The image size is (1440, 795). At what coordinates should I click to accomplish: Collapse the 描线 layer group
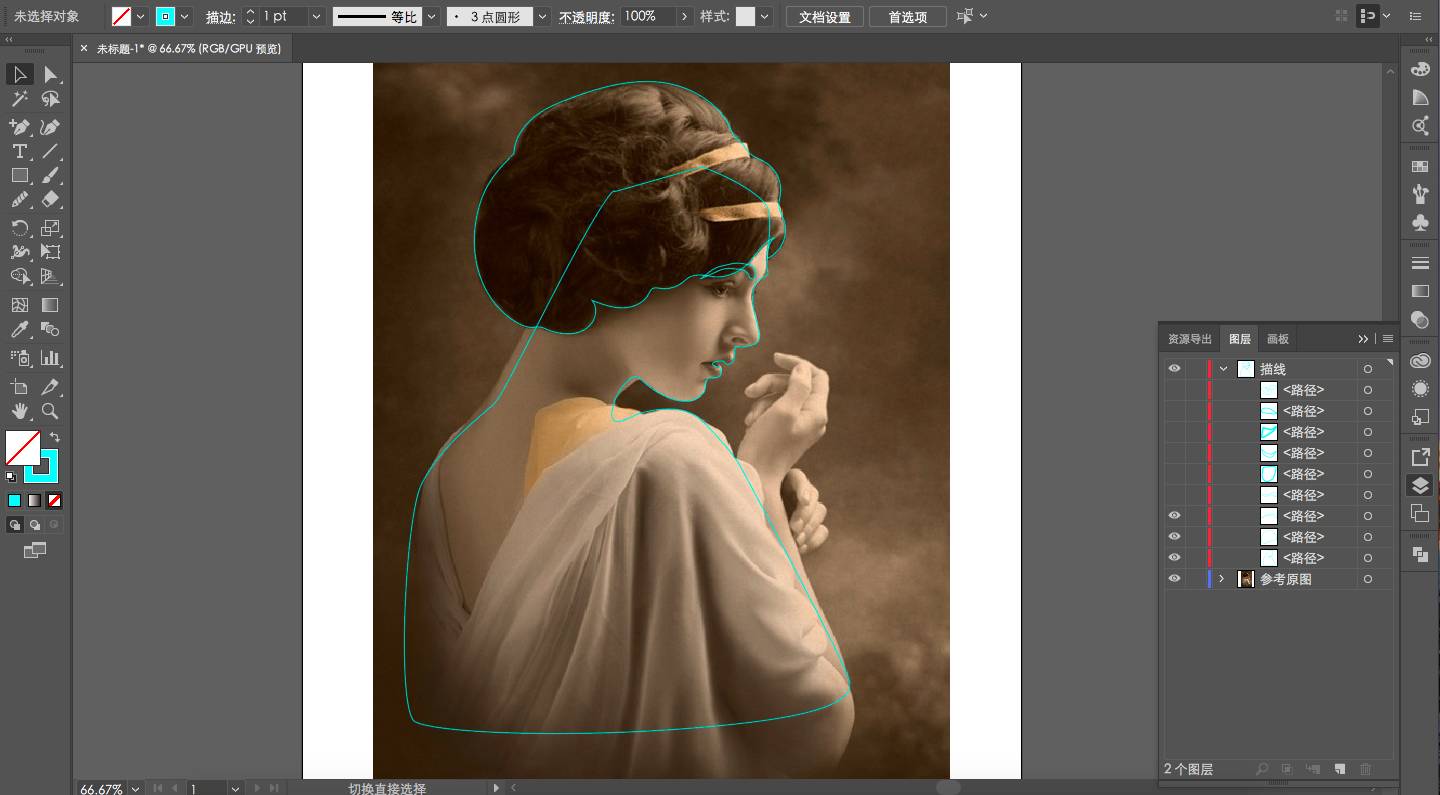tap(1223, 369)
